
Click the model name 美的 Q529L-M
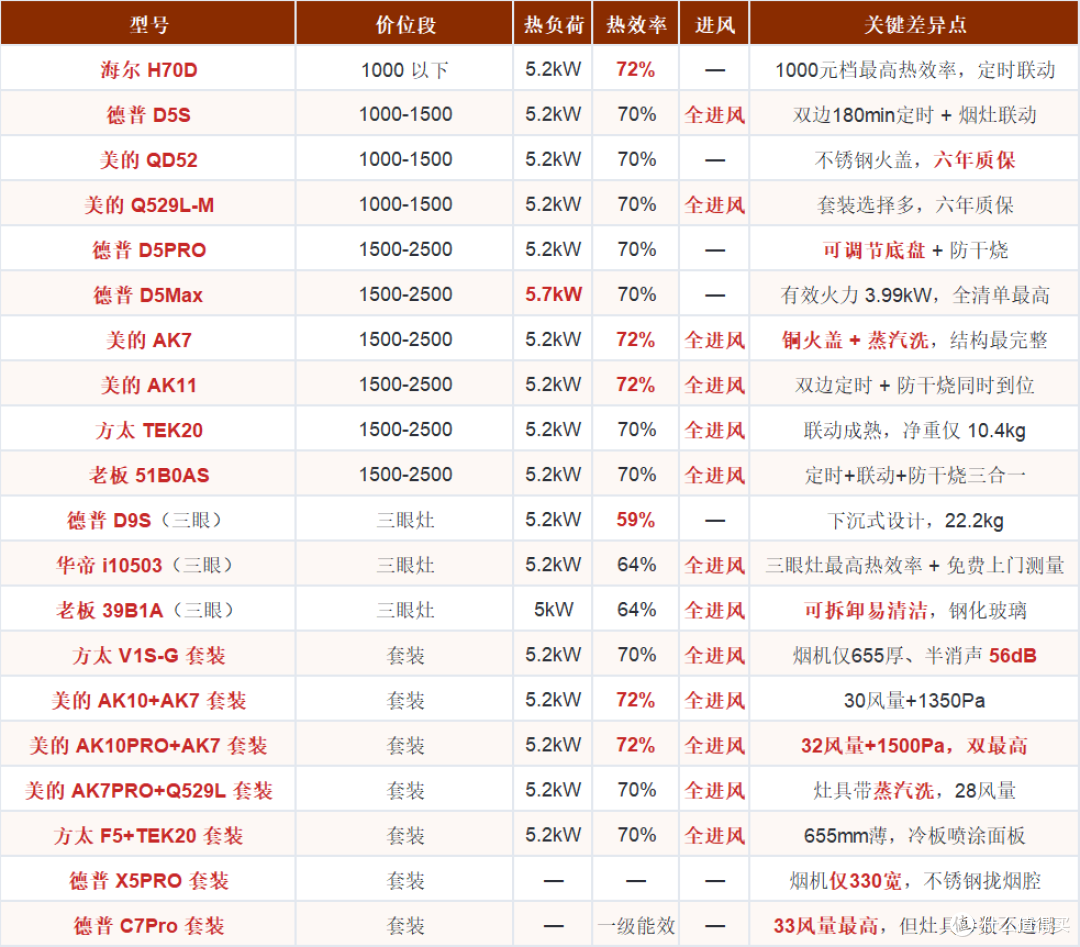click(x=149, y=205)
